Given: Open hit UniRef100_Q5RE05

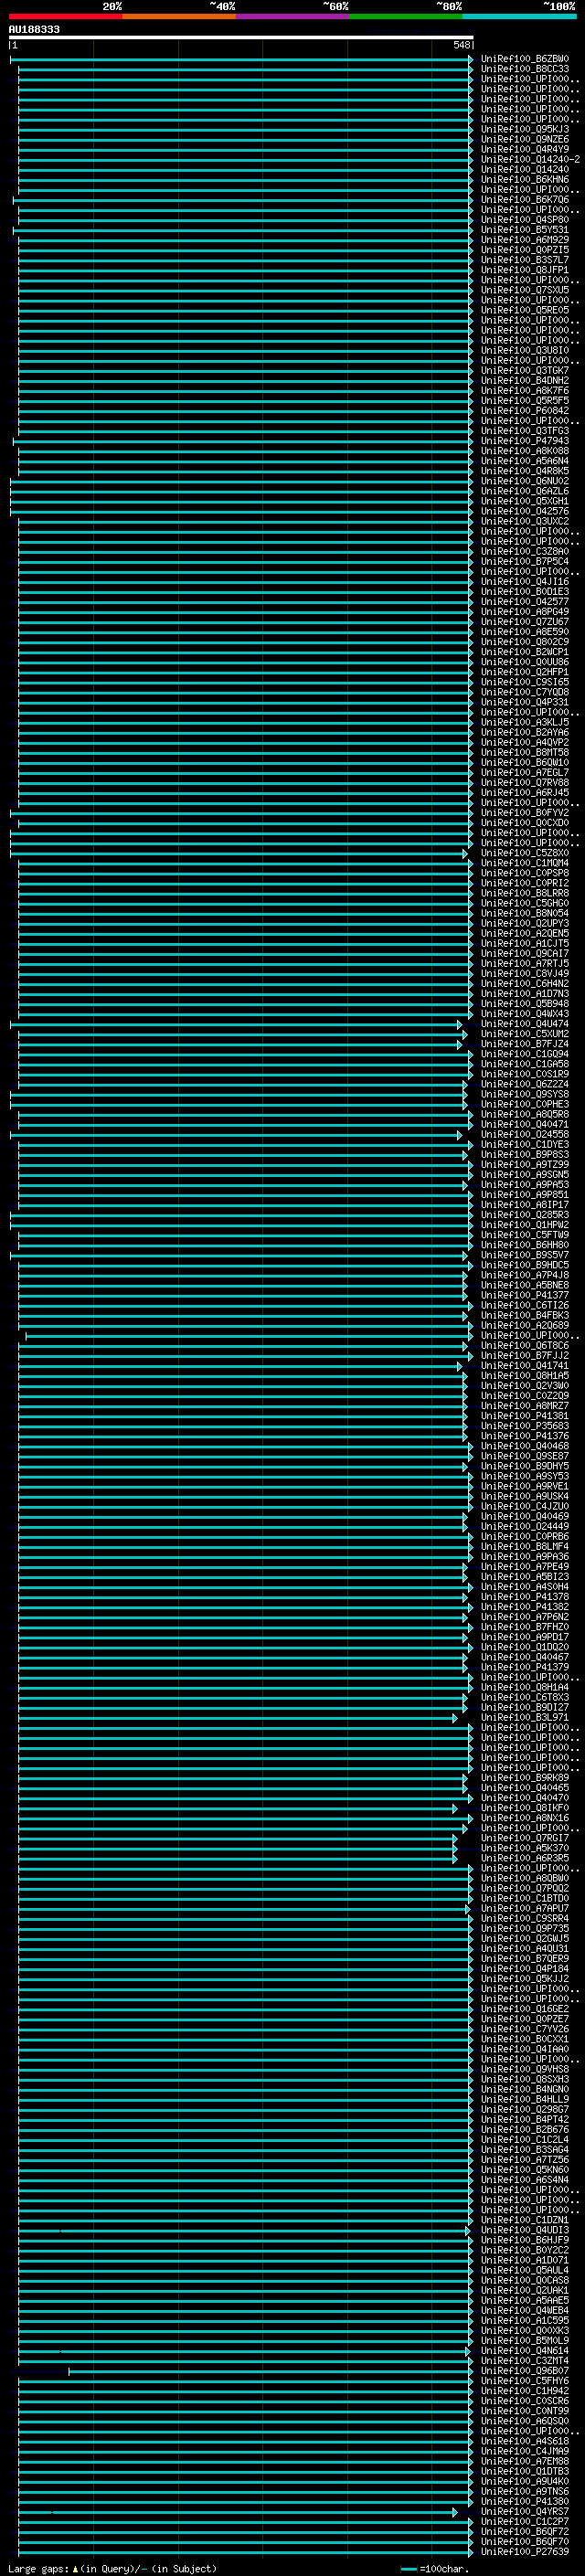Looking at the screenshot, I should coord(524,310).
